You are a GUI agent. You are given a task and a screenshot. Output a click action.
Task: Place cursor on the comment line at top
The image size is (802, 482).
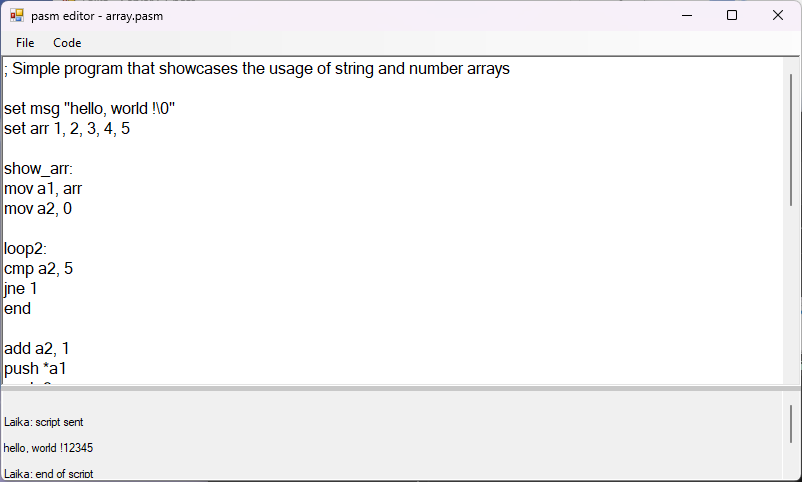coord(256,69)
